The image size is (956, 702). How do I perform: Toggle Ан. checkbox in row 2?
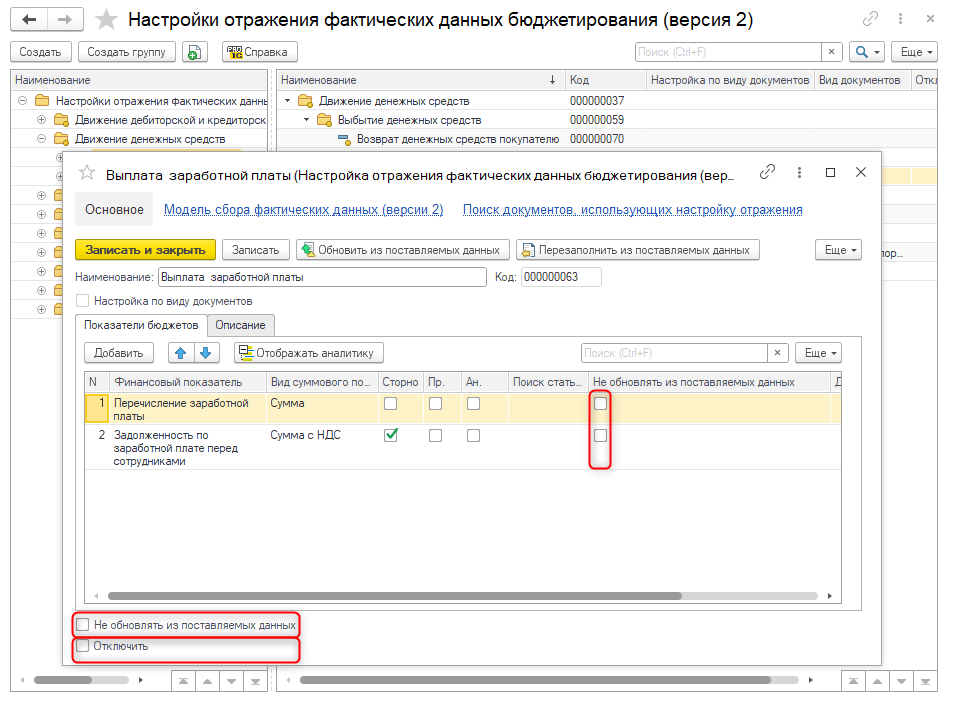pos(473,435)
